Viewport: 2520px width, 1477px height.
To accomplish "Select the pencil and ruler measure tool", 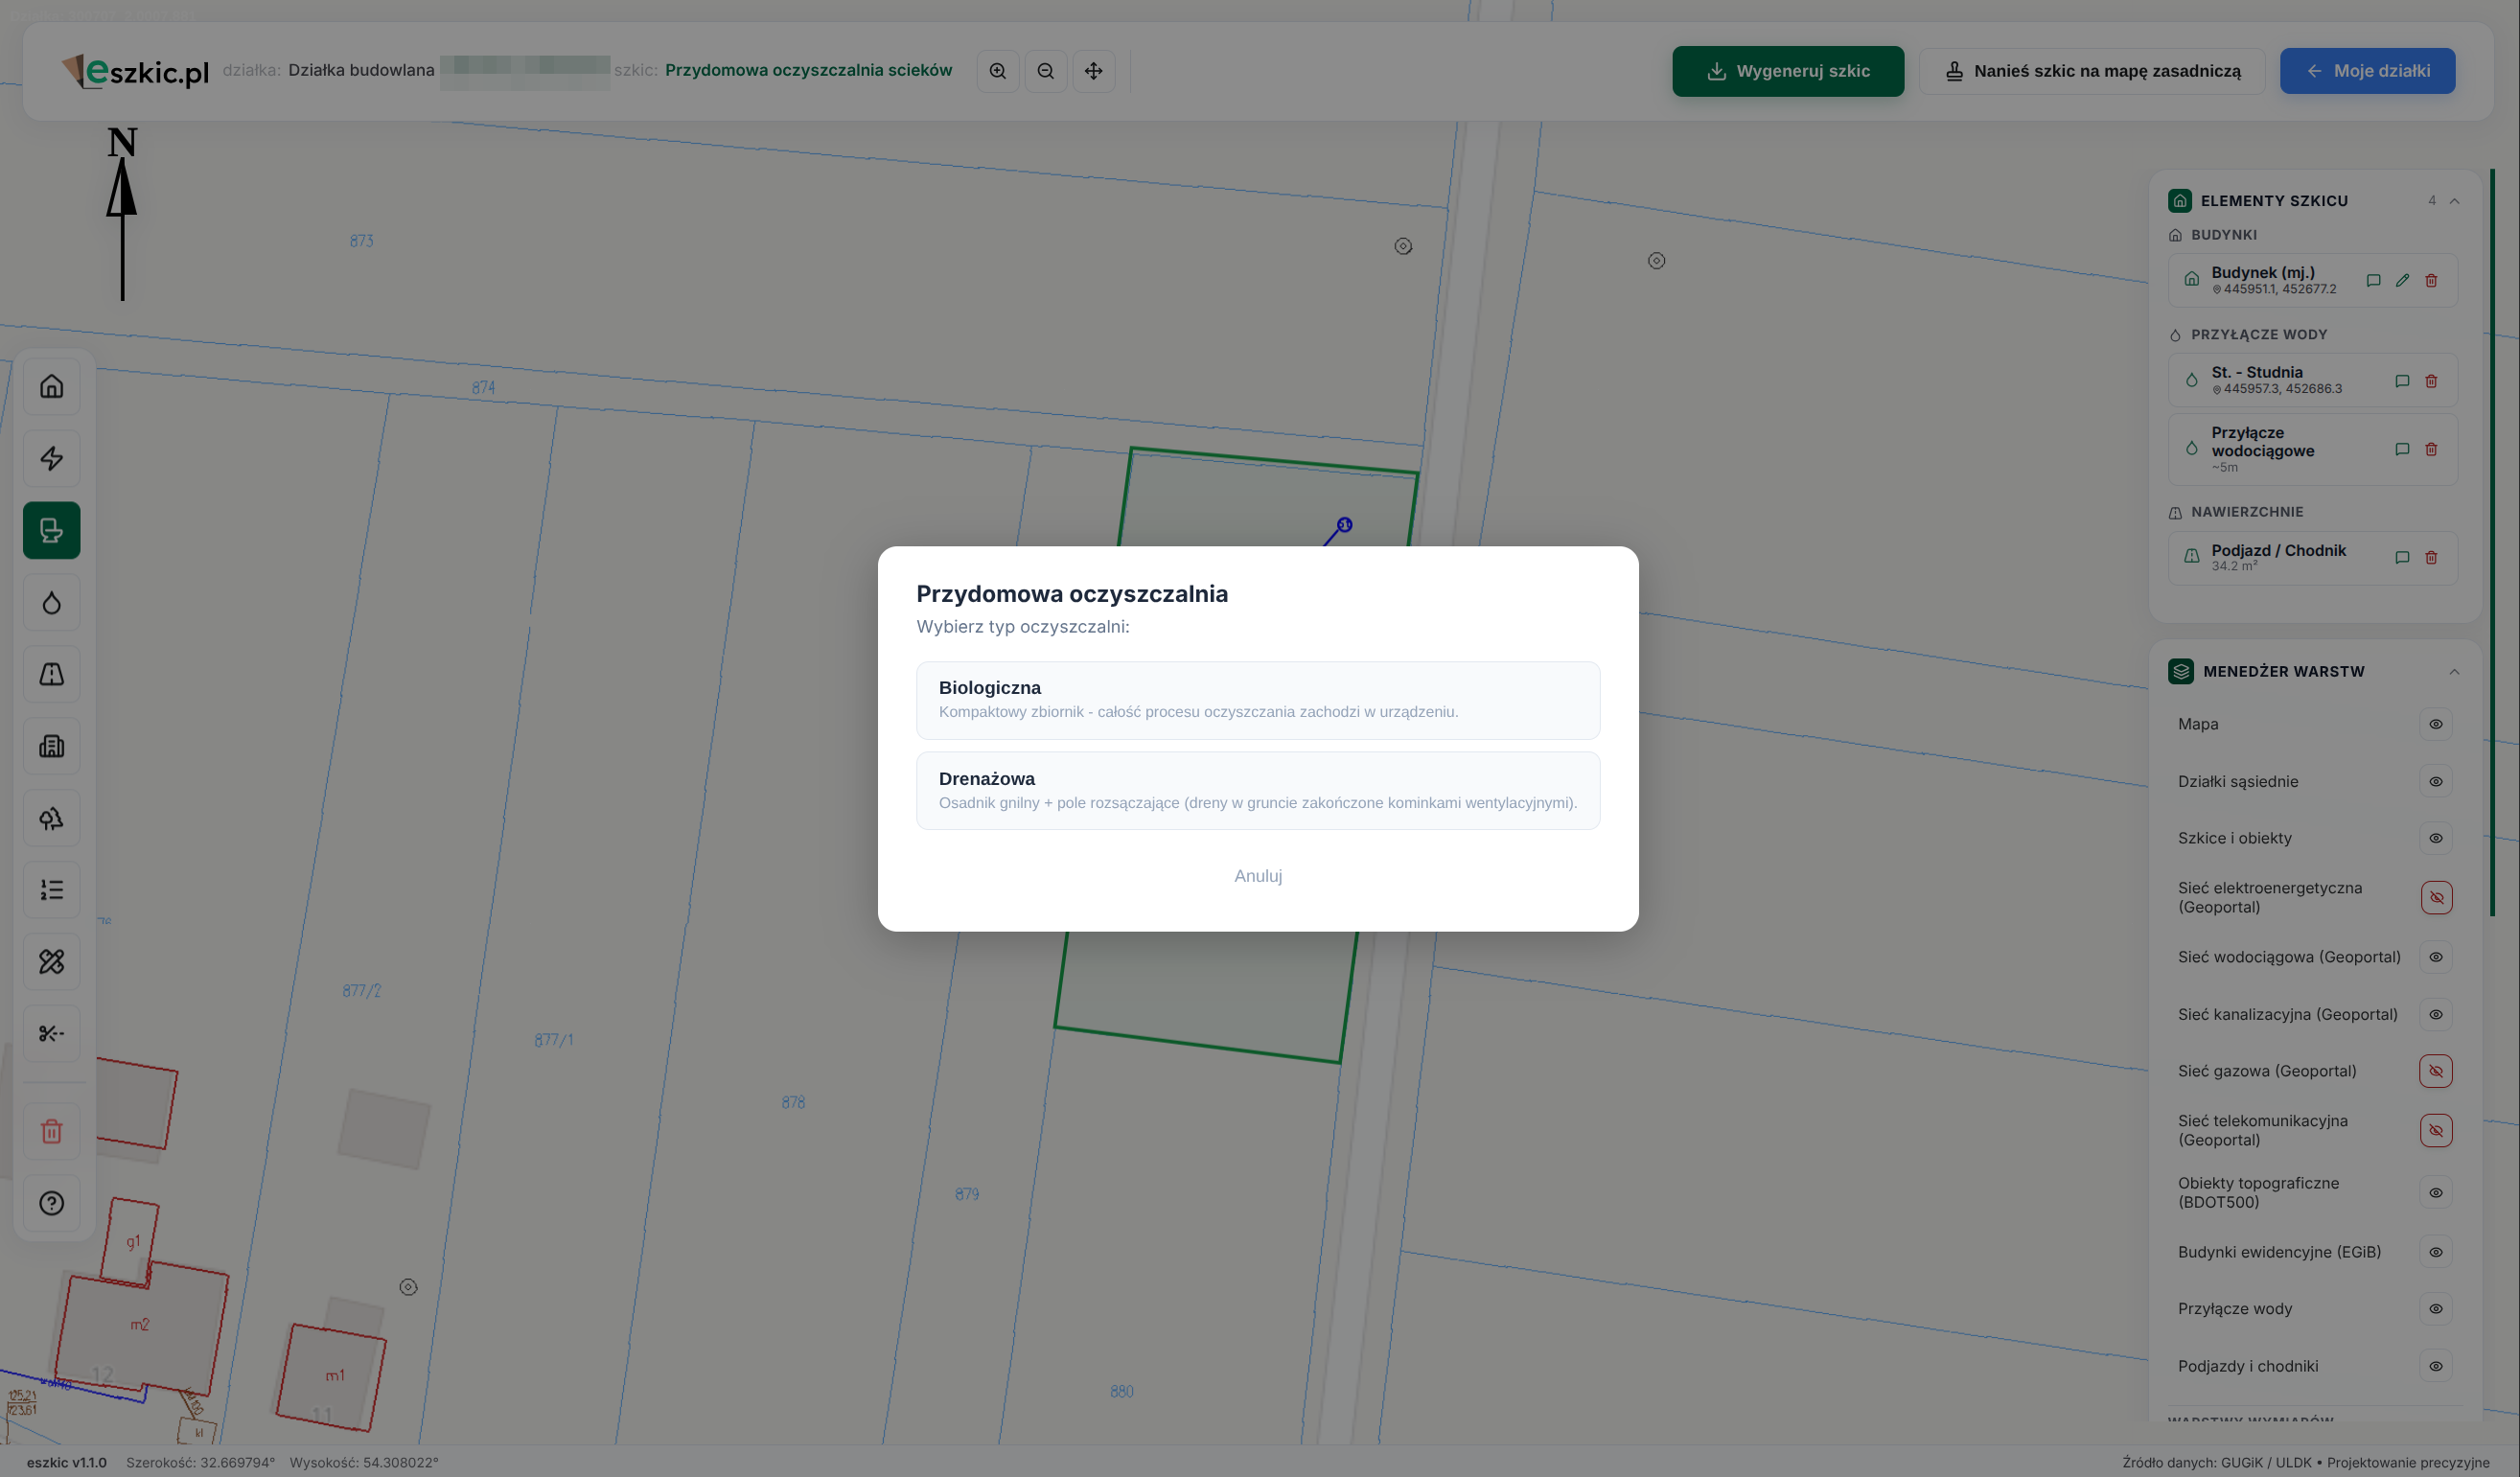I will click(x=52, y=962).
